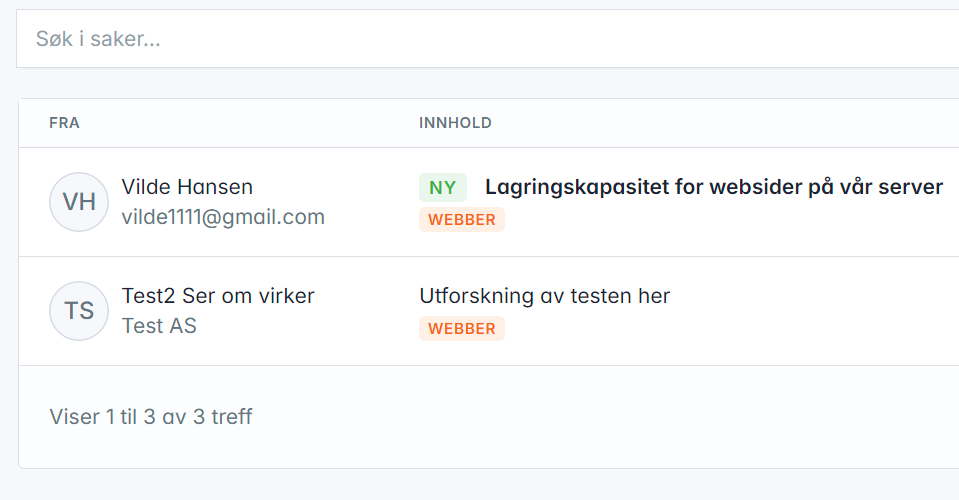Click email vilde1111@gmail.com
This screenshot has height=500, width=959.
point(223,217)
